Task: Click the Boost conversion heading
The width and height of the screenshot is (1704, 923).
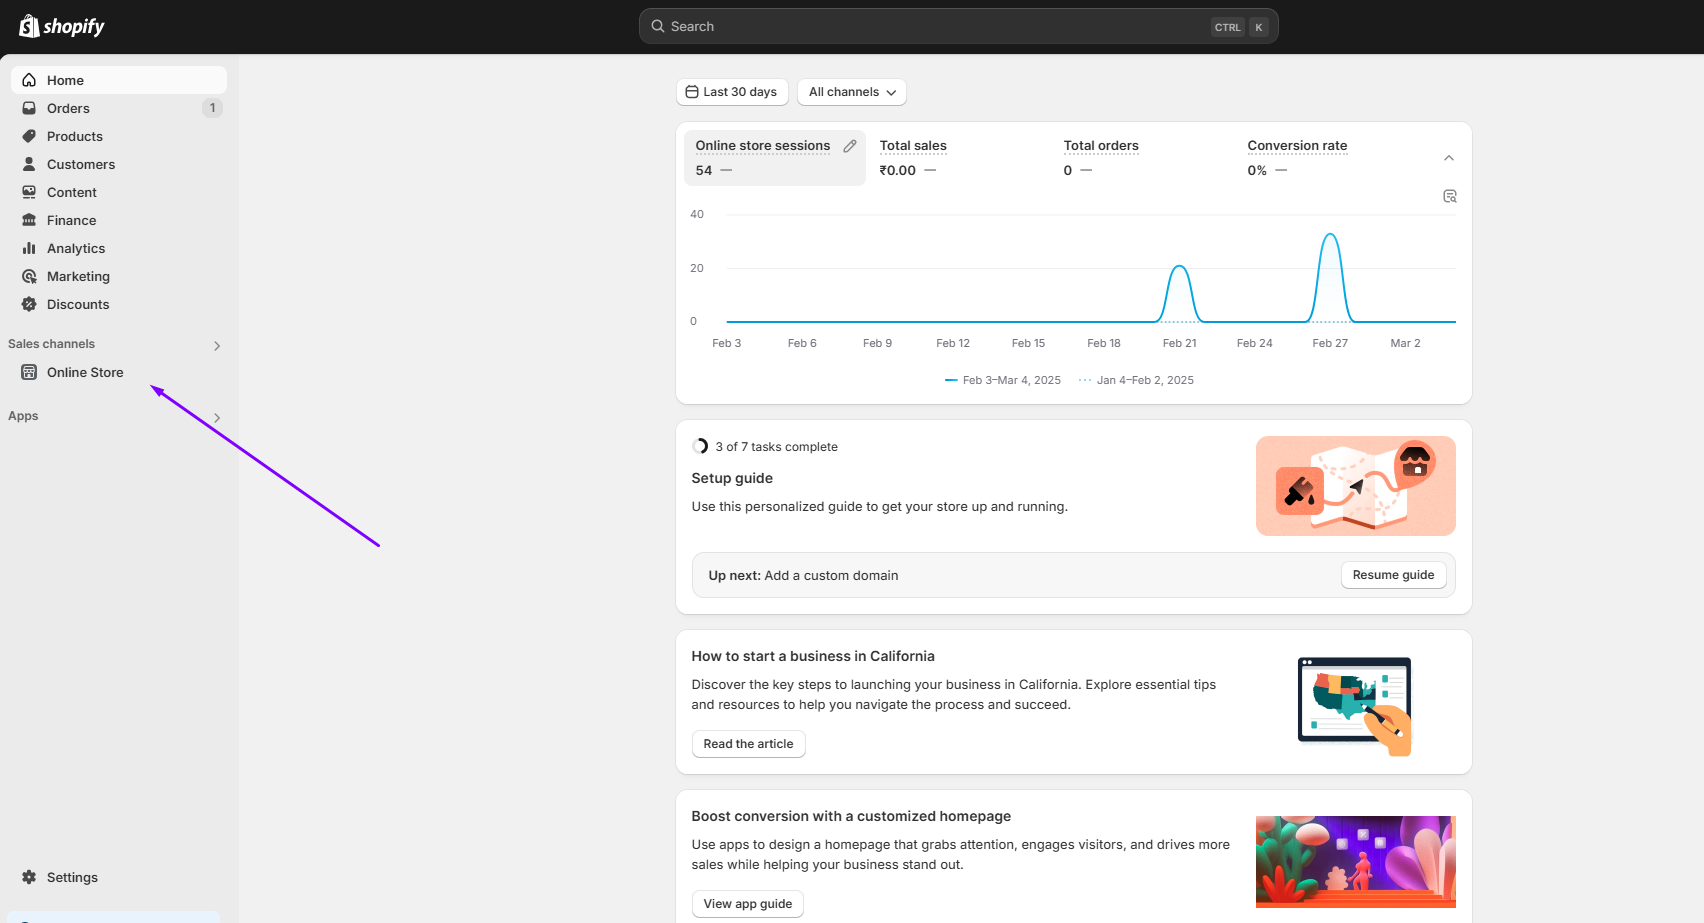Action: [851, 816]
